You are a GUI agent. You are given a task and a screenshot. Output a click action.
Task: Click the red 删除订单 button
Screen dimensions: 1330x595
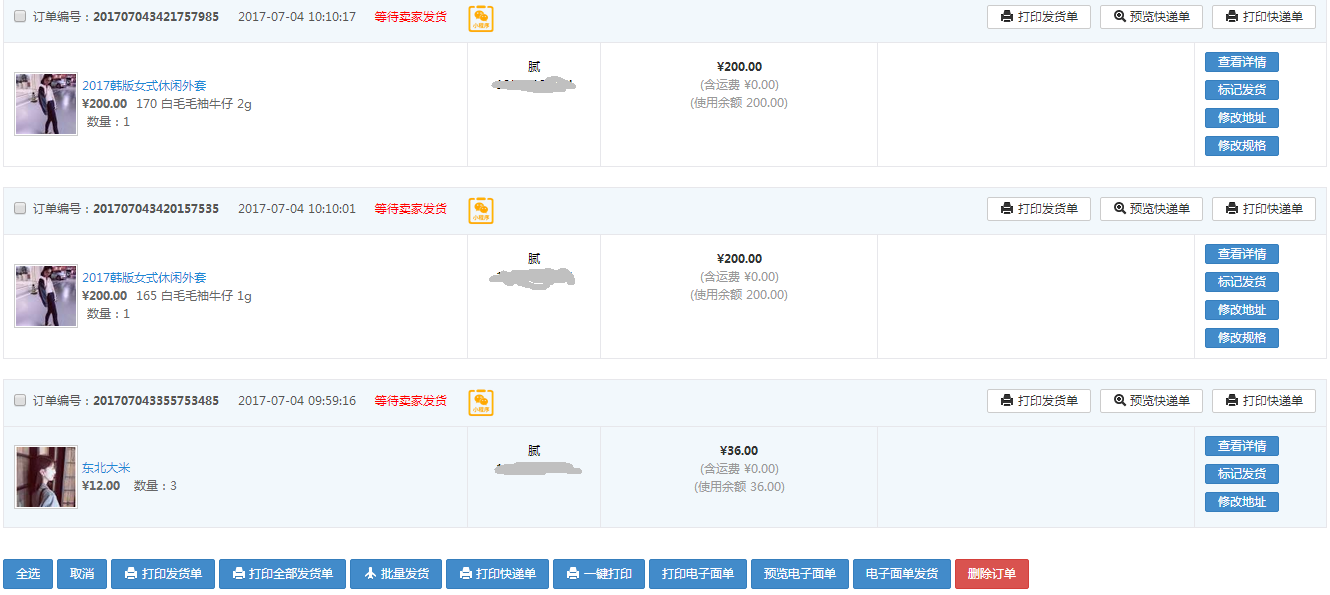(992, 574)
